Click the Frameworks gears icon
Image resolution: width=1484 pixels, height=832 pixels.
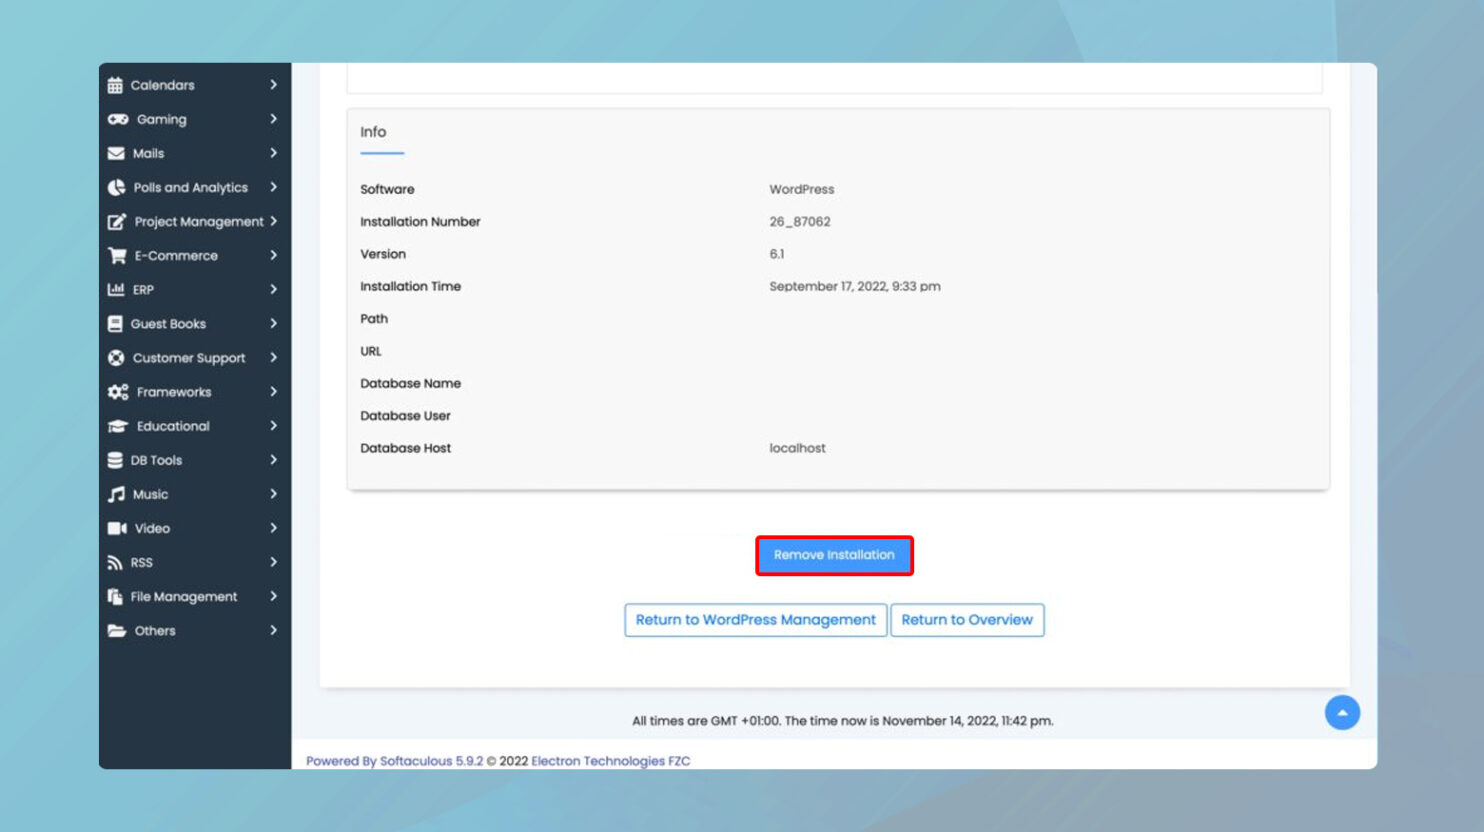[116, 391]
